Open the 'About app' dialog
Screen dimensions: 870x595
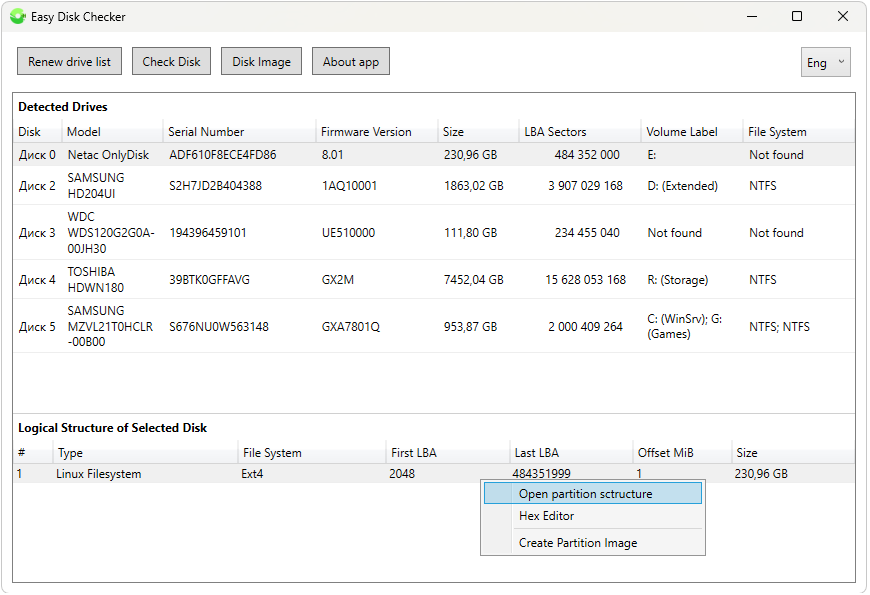[x=350, y=61]
